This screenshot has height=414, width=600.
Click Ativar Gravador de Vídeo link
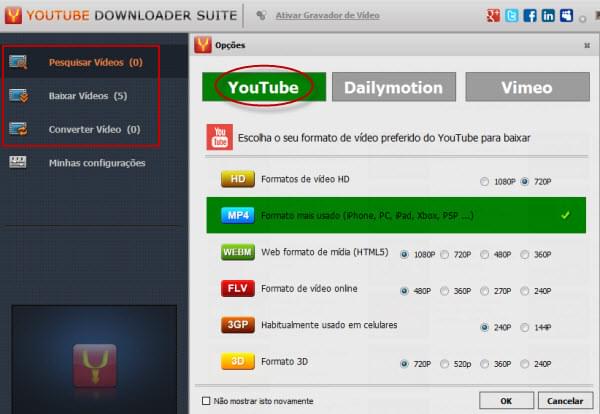328,15
